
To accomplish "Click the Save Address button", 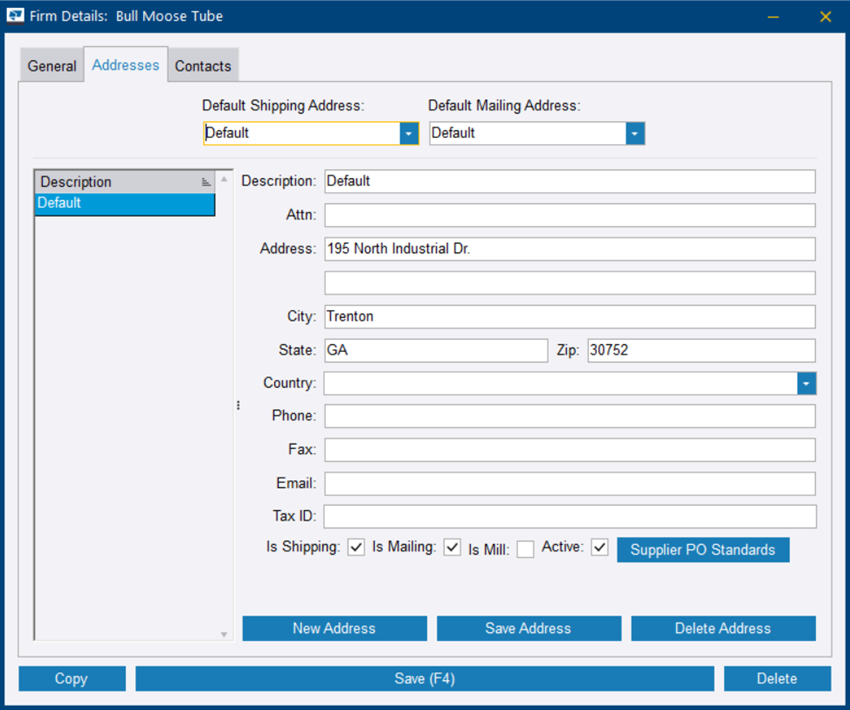I will click(528, 628).
